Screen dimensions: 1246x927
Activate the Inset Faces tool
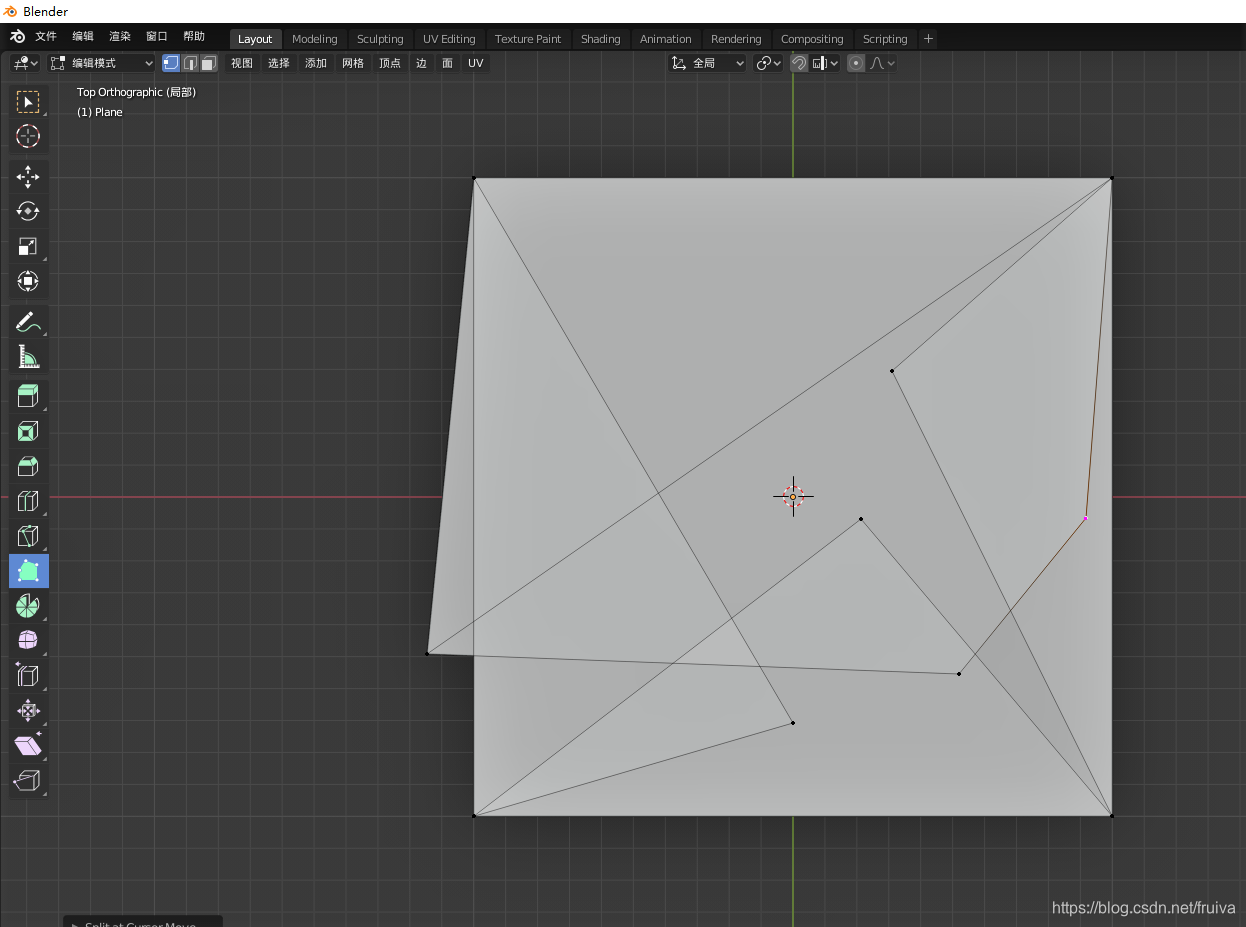(28, 432)
